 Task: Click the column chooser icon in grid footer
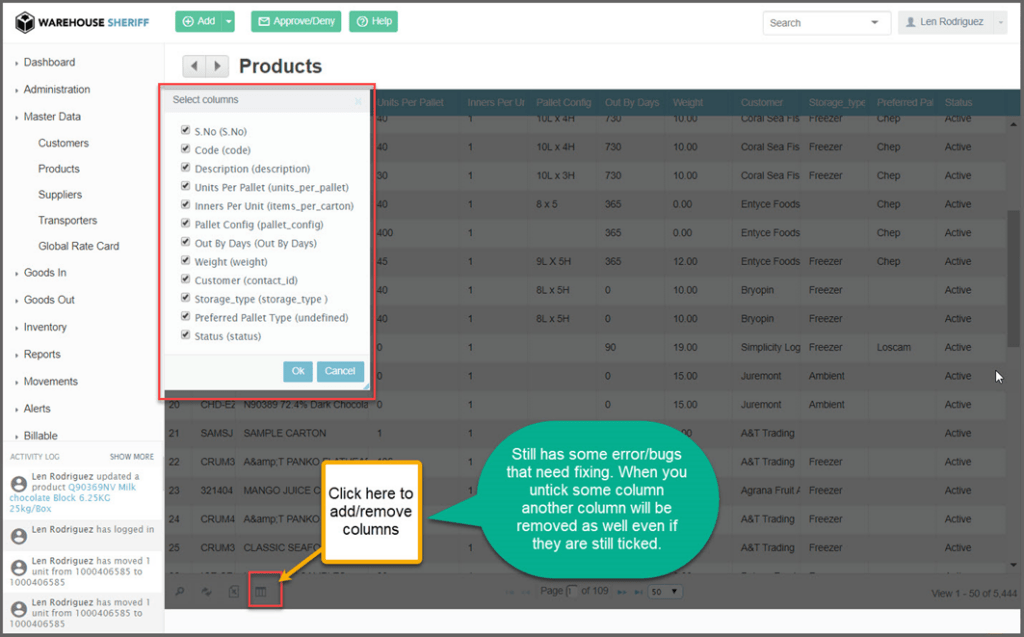click(261, 592)
